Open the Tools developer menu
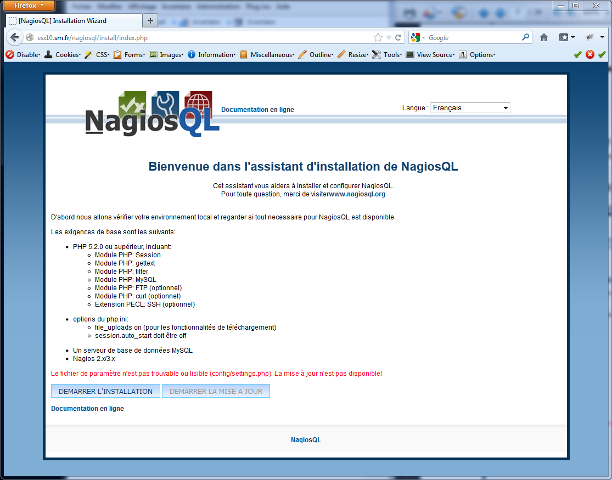 [x=387, y=55]
